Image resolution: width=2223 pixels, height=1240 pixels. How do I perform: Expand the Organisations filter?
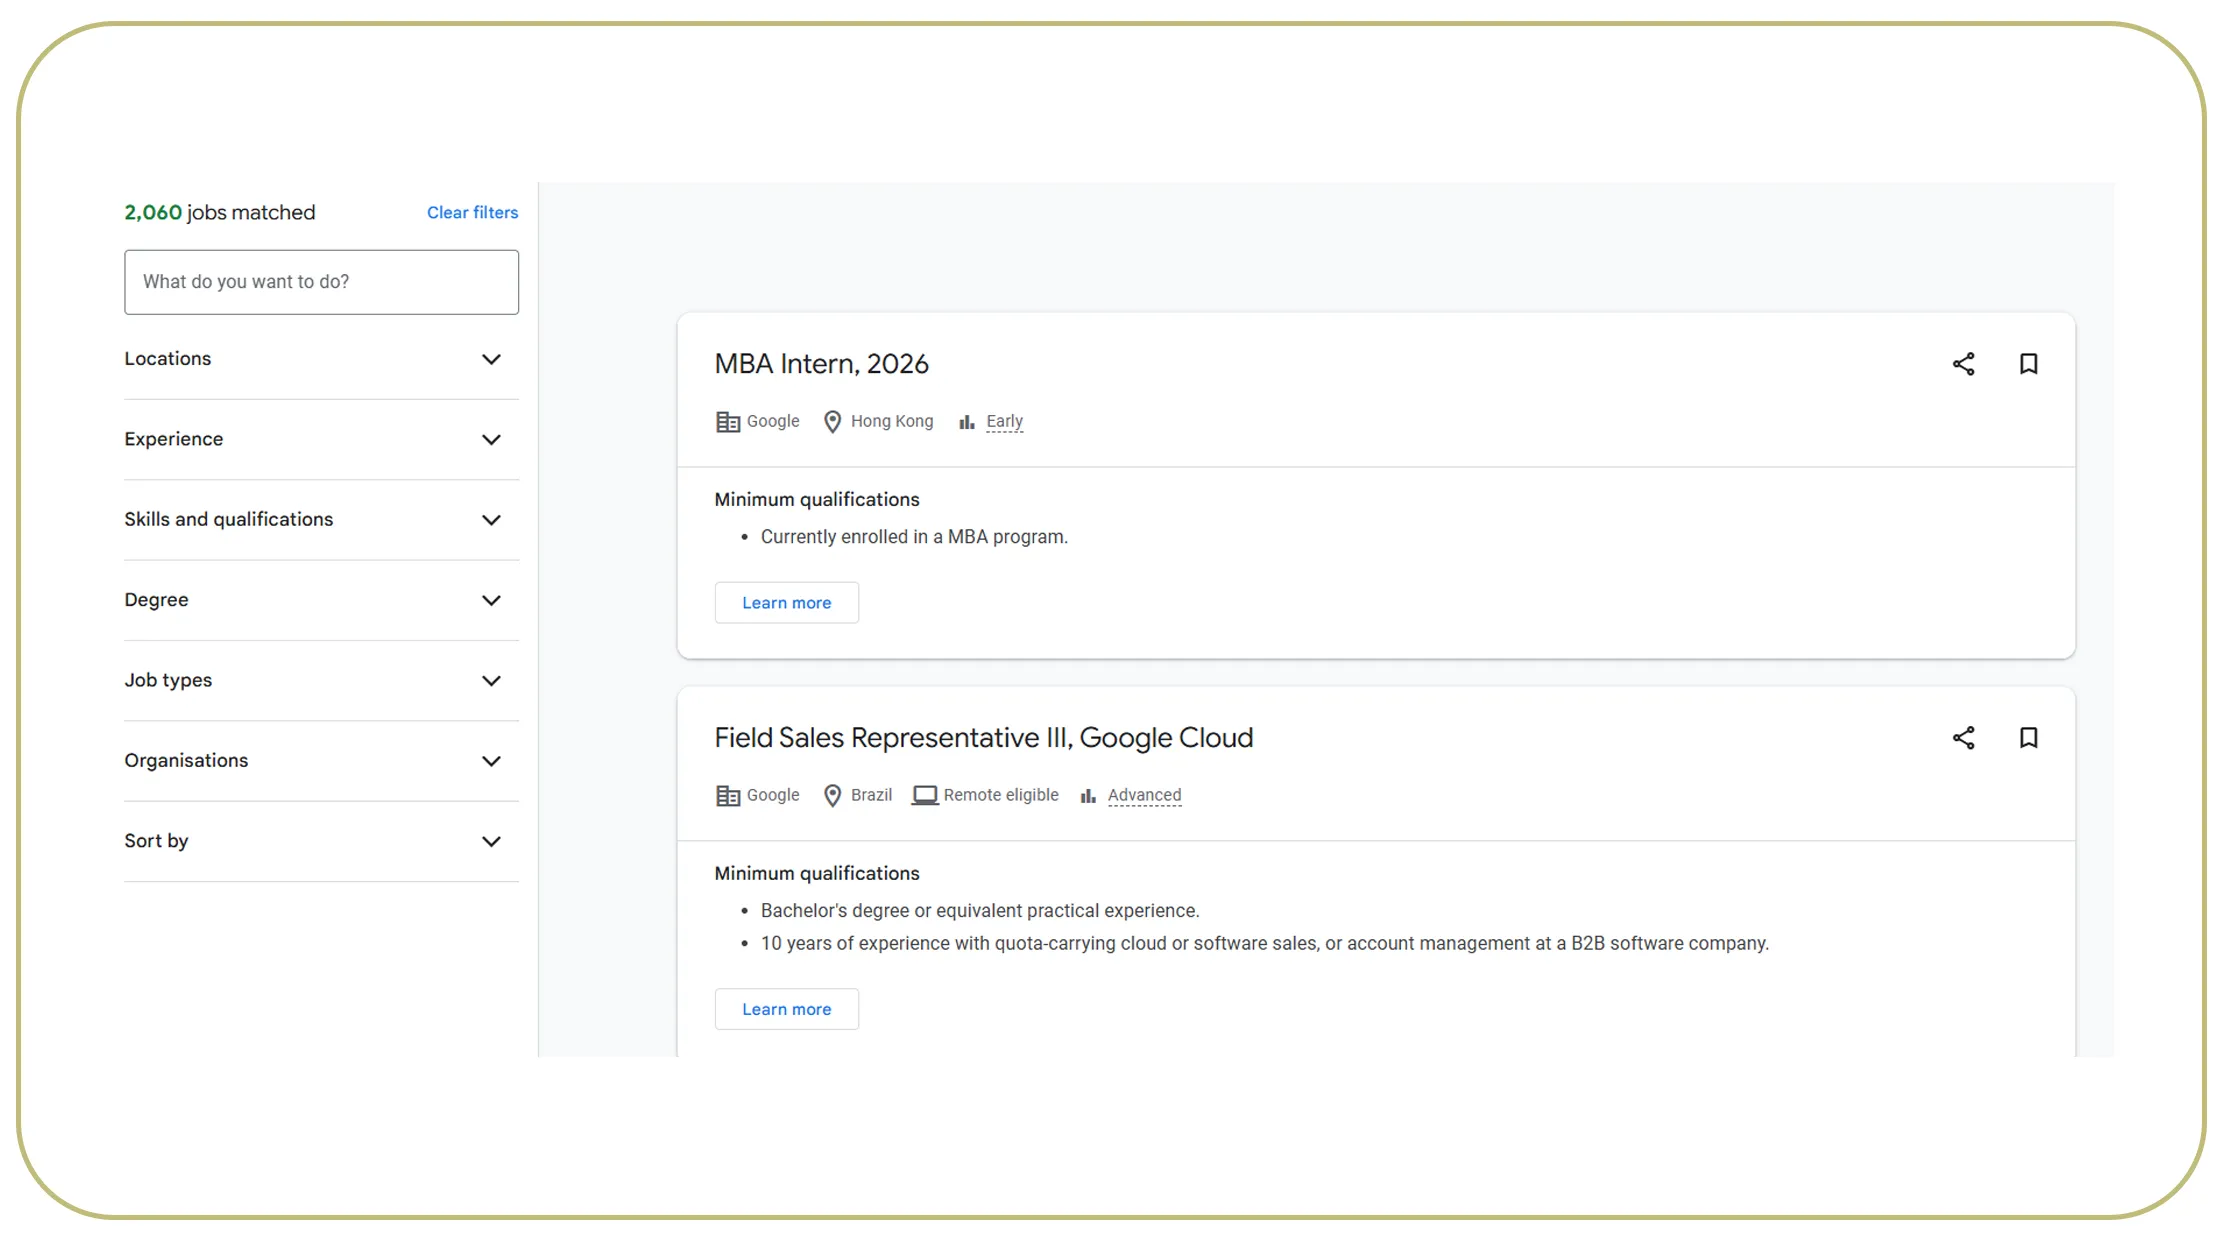(x=491, y=761)
